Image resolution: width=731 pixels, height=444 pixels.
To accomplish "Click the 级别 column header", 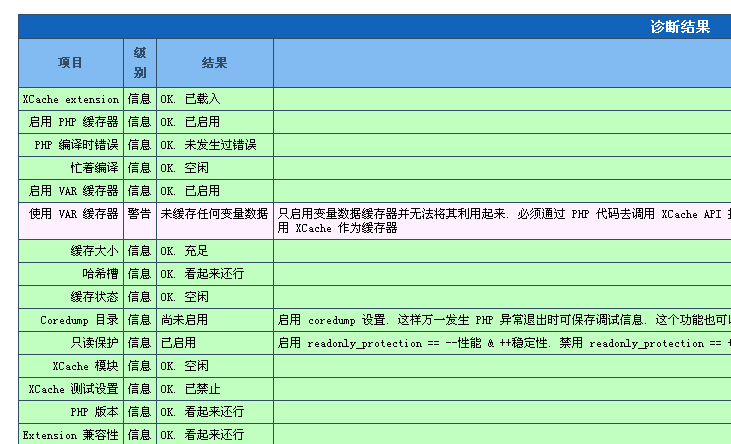I will point(140,62).
